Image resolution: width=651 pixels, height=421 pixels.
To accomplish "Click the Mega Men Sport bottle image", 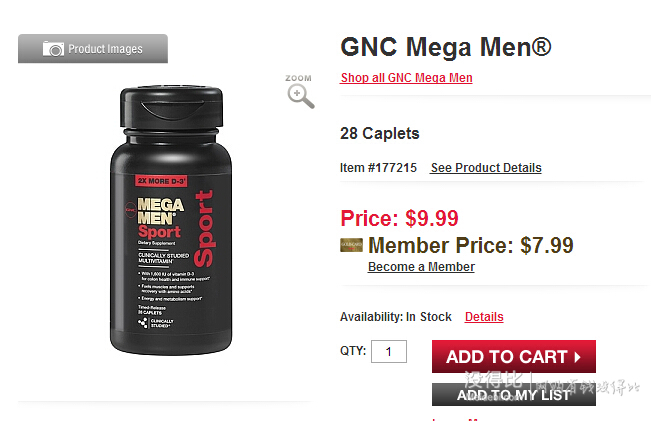I will [x=171, y=220].
